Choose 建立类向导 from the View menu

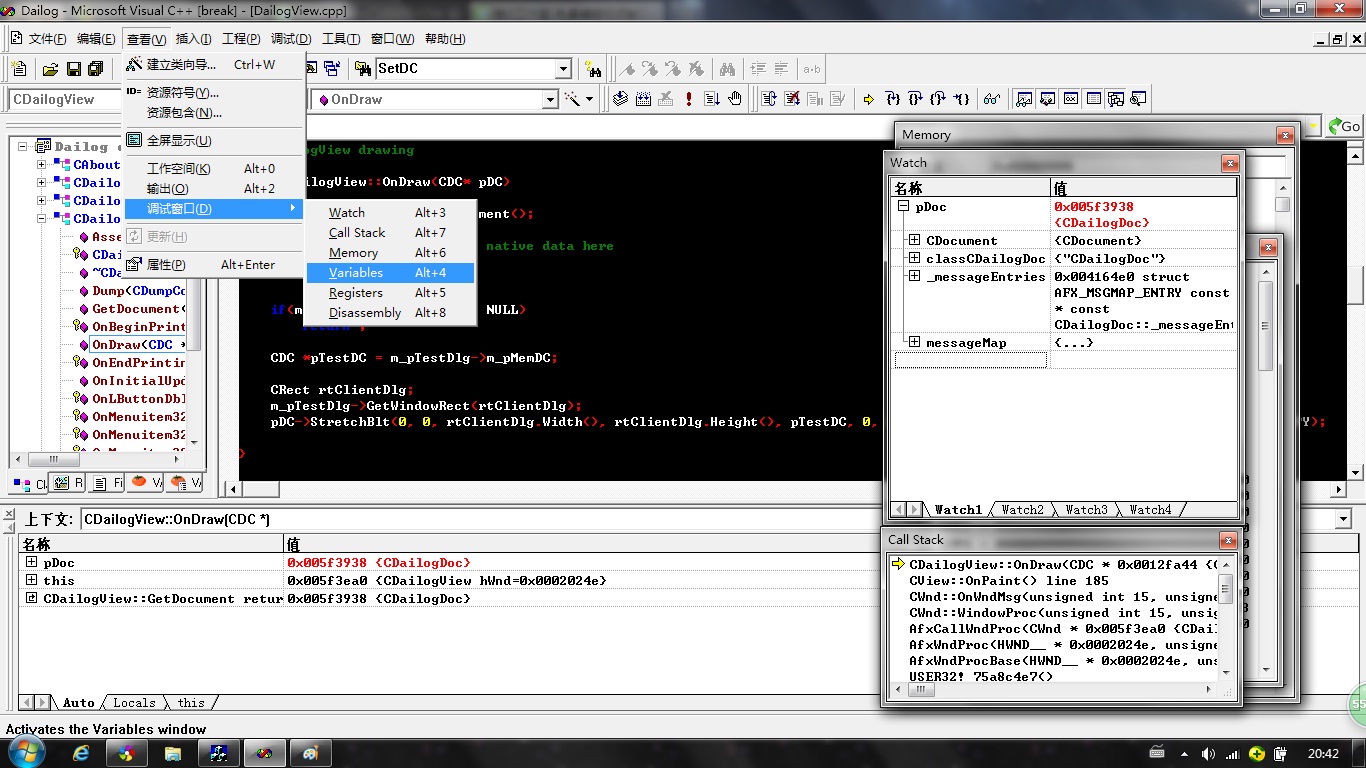point(214,64)
